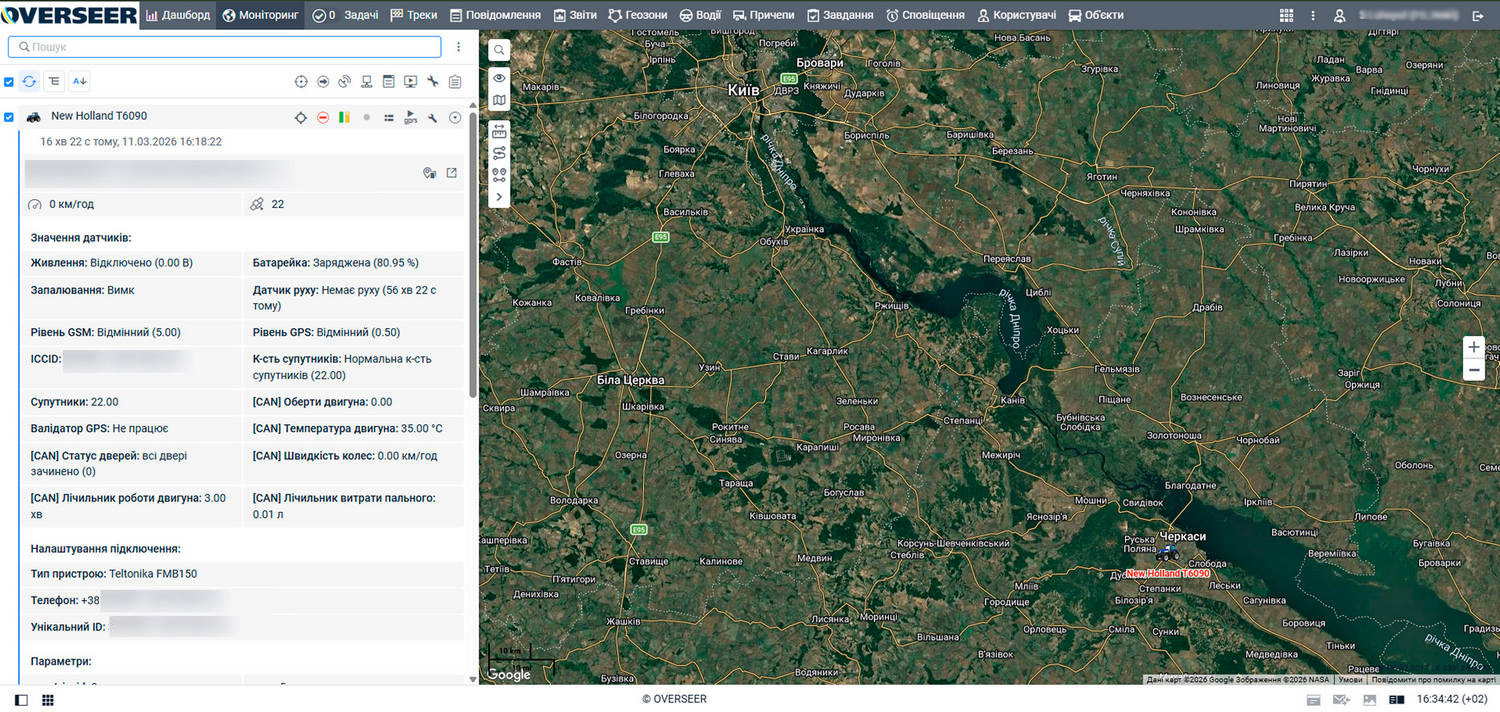Click the Пошук search input field
This screenshot has height=712, width=1500.
225,47
